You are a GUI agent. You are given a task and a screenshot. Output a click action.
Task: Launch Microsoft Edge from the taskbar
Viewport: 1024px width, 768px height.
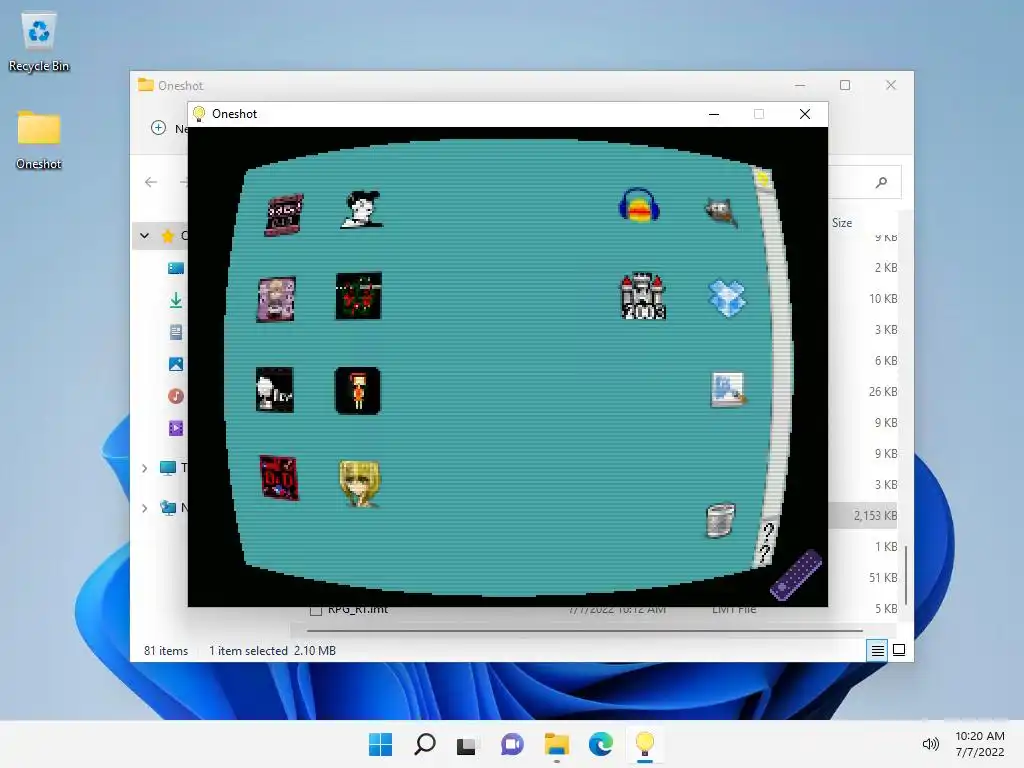[x=600, y=744]
